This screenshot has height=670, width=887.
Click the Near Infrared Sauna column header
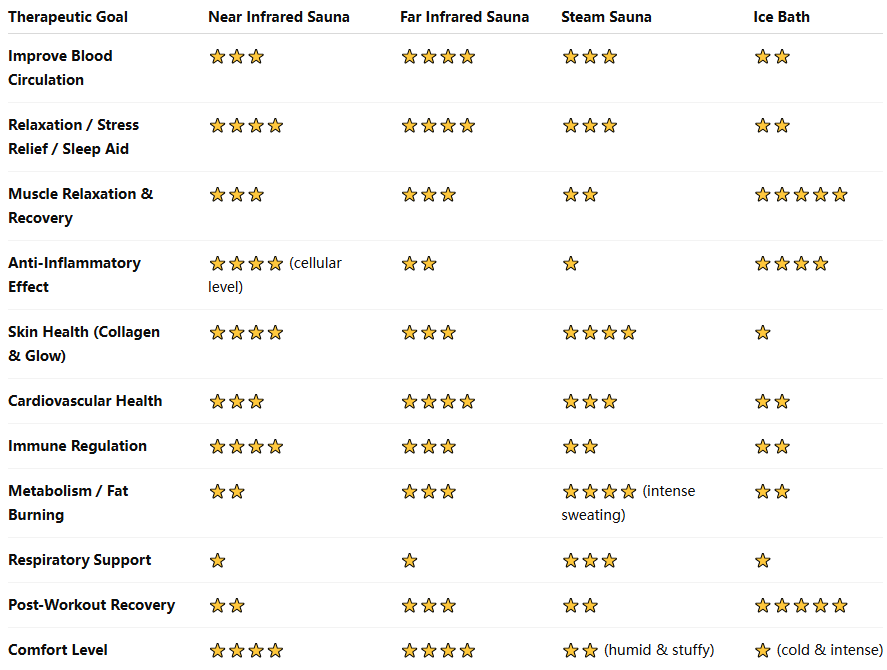[279, 17]
